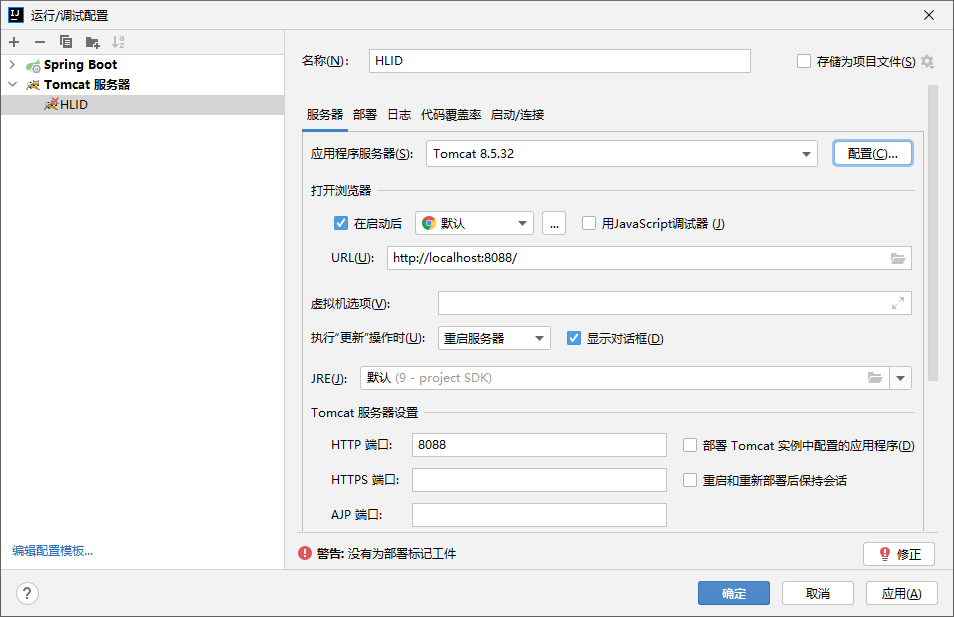The height and width of the screenshot is (617, 954).
Task: Enable deploy apps configured in Tomcat instance
Action: click(689, 445)
